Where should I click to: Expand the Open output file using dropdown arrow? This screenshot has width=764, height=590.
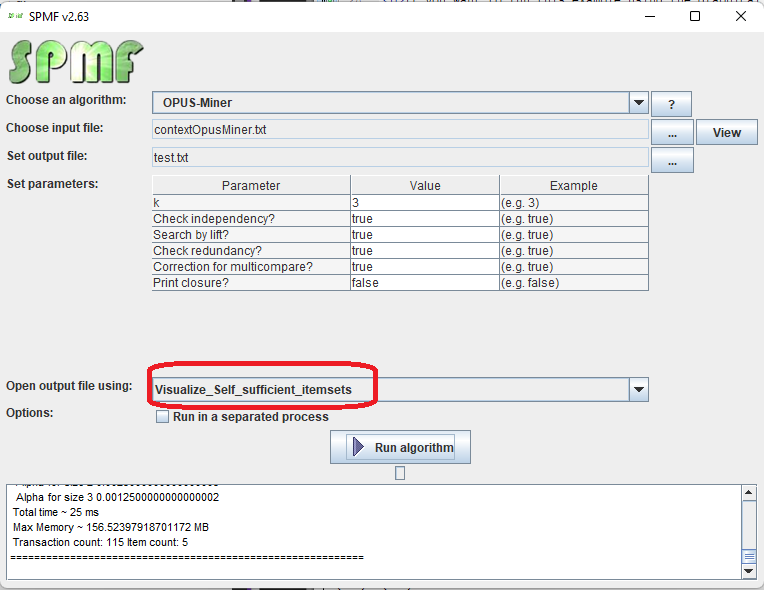(x=638, y=389)
